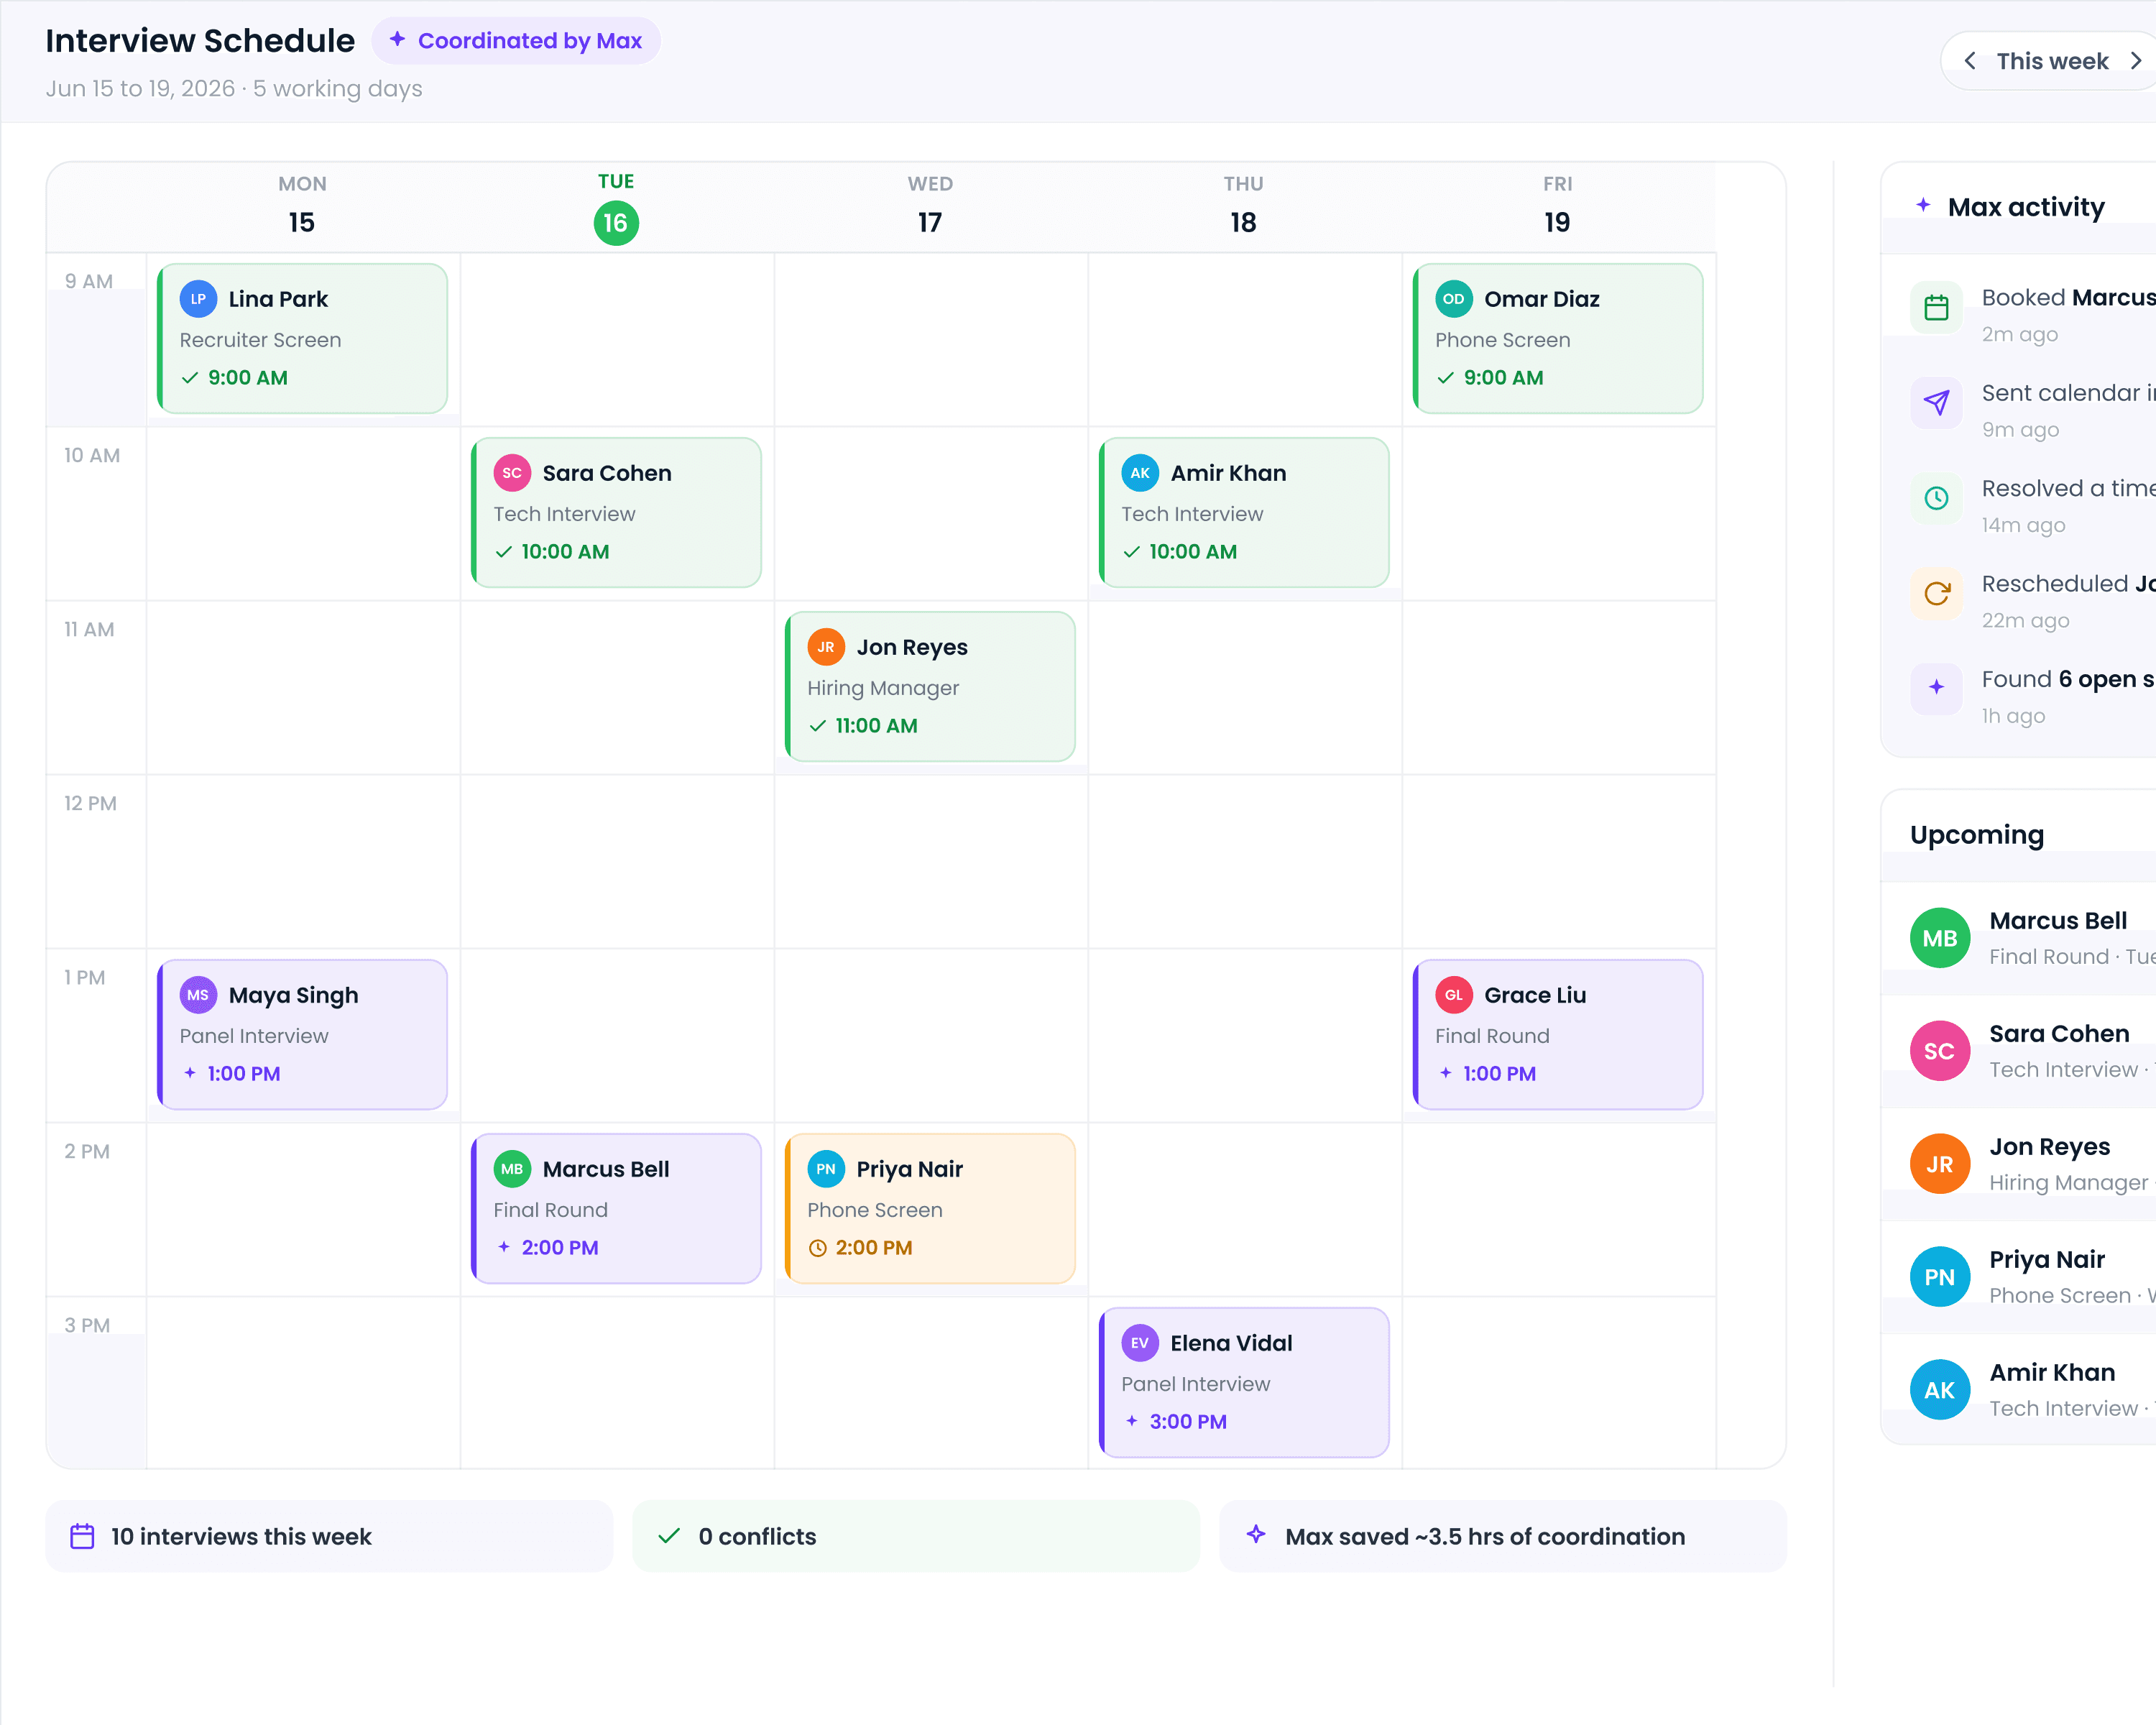The width and height of the screenshot is (2156, 1725).
Task: Click Found 6 open sparkle icon
Action: pos(1936,688)
